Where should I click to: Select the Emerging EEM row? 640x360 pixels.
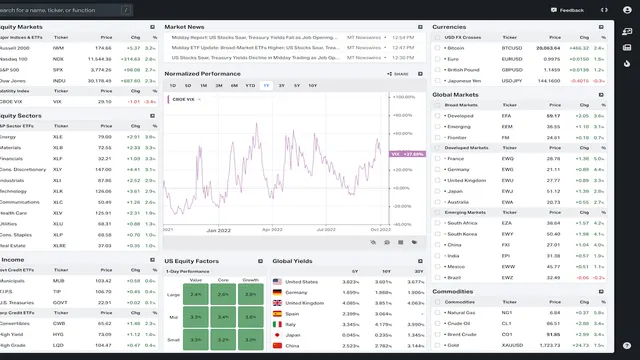pyautogui.click(x=519, y=127)
